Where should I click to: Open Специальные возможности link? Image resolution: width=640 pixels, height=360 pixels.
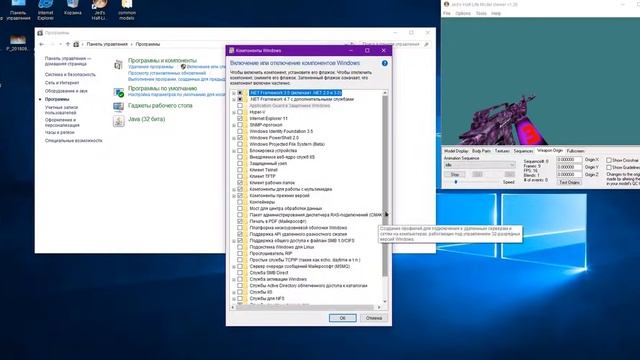point(73,140)
